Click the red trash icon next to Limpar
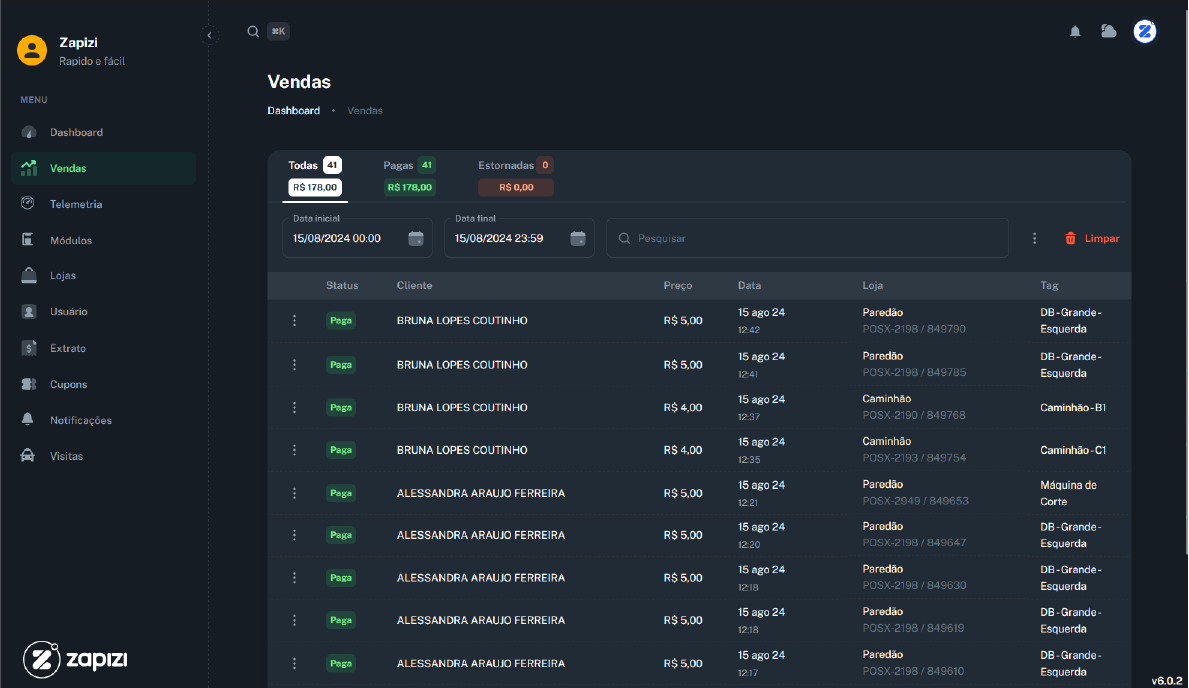The width and height of the screenshot is (1189, 688). (x=1071, y=238)
